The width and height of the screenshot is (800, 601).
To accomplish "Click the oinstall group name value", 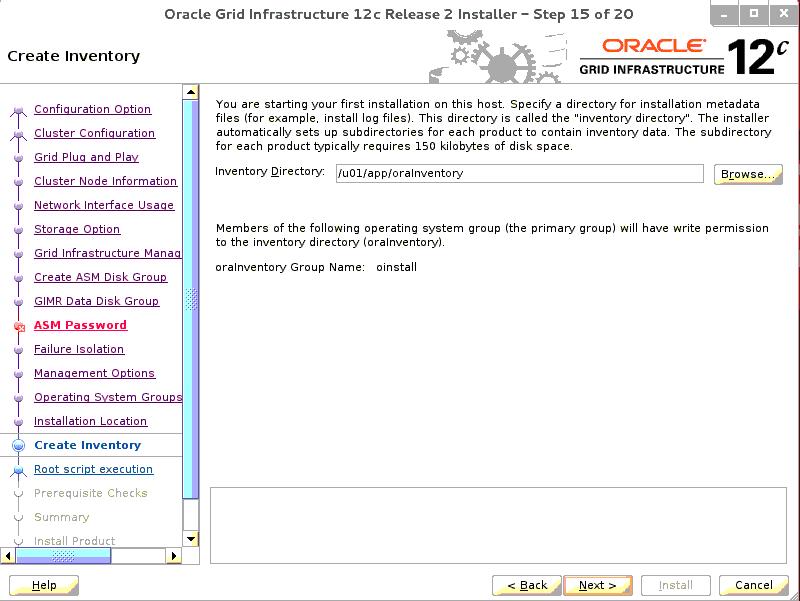I will click(x=396, y=267).
